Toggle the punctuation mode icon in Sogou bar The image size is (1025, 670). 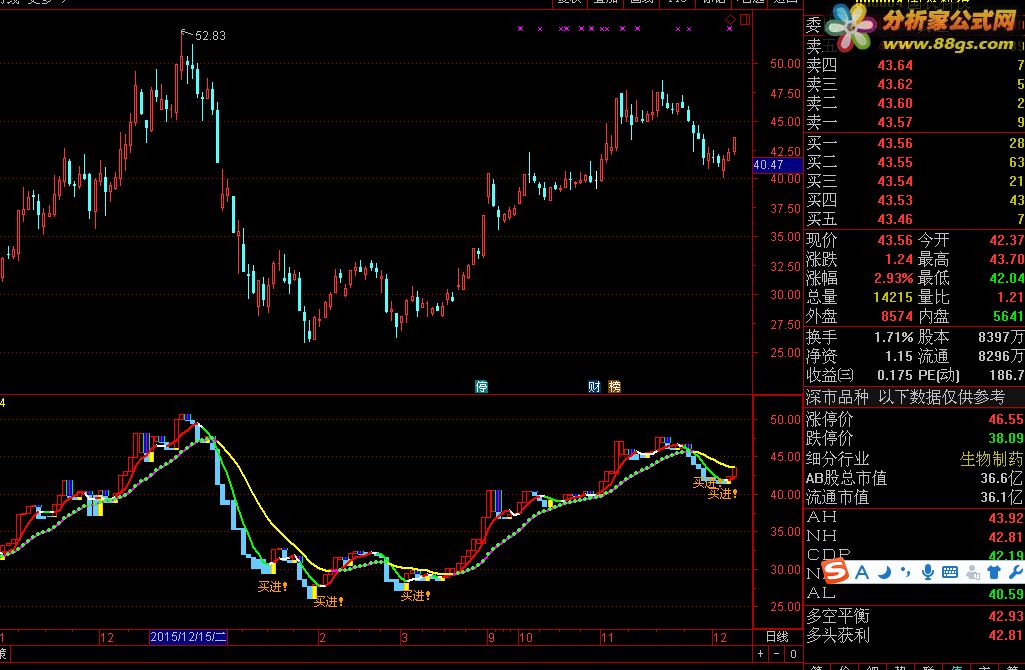pyautogui.click(x=905, y=573)
